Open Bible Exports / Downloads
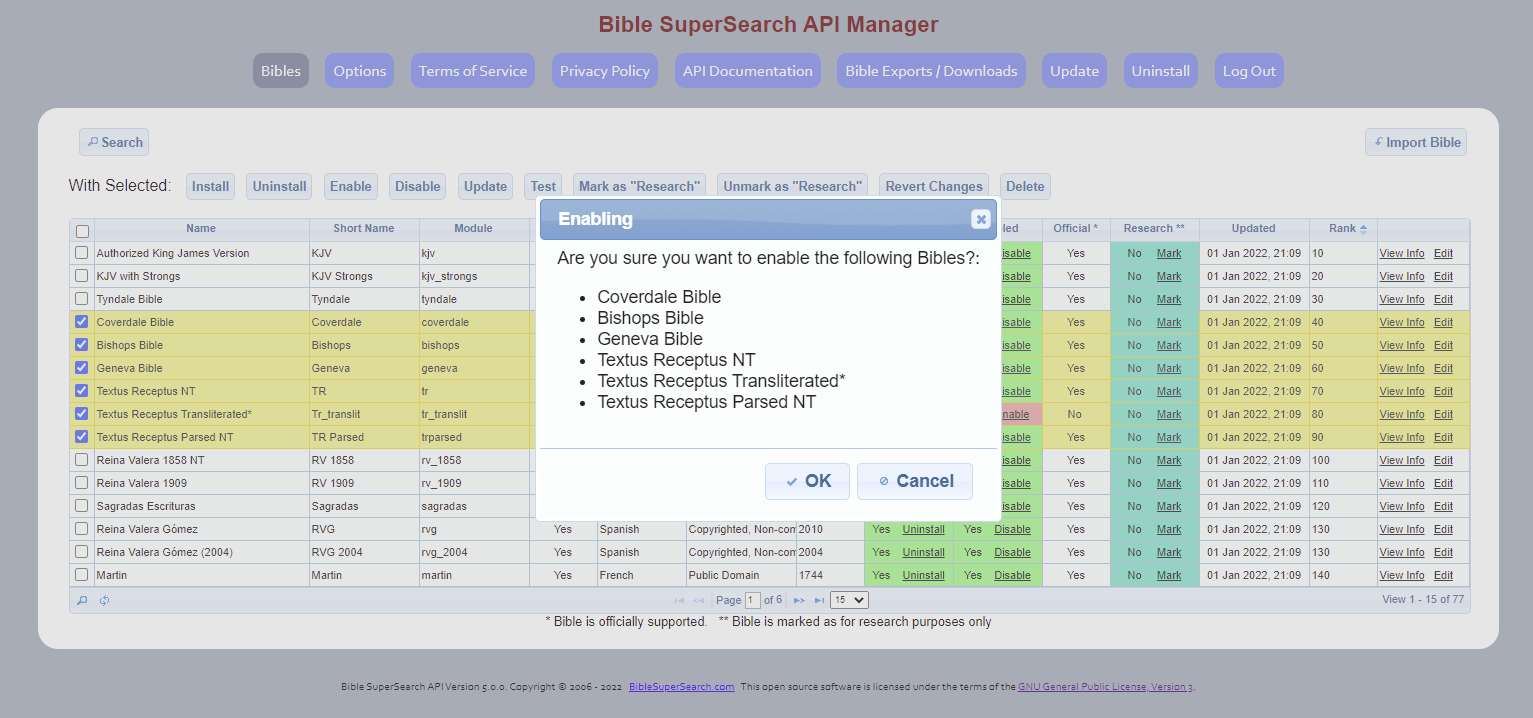The width and height of the screenshot is (1533, 718). pyautogui.click(x=931, y=71)
